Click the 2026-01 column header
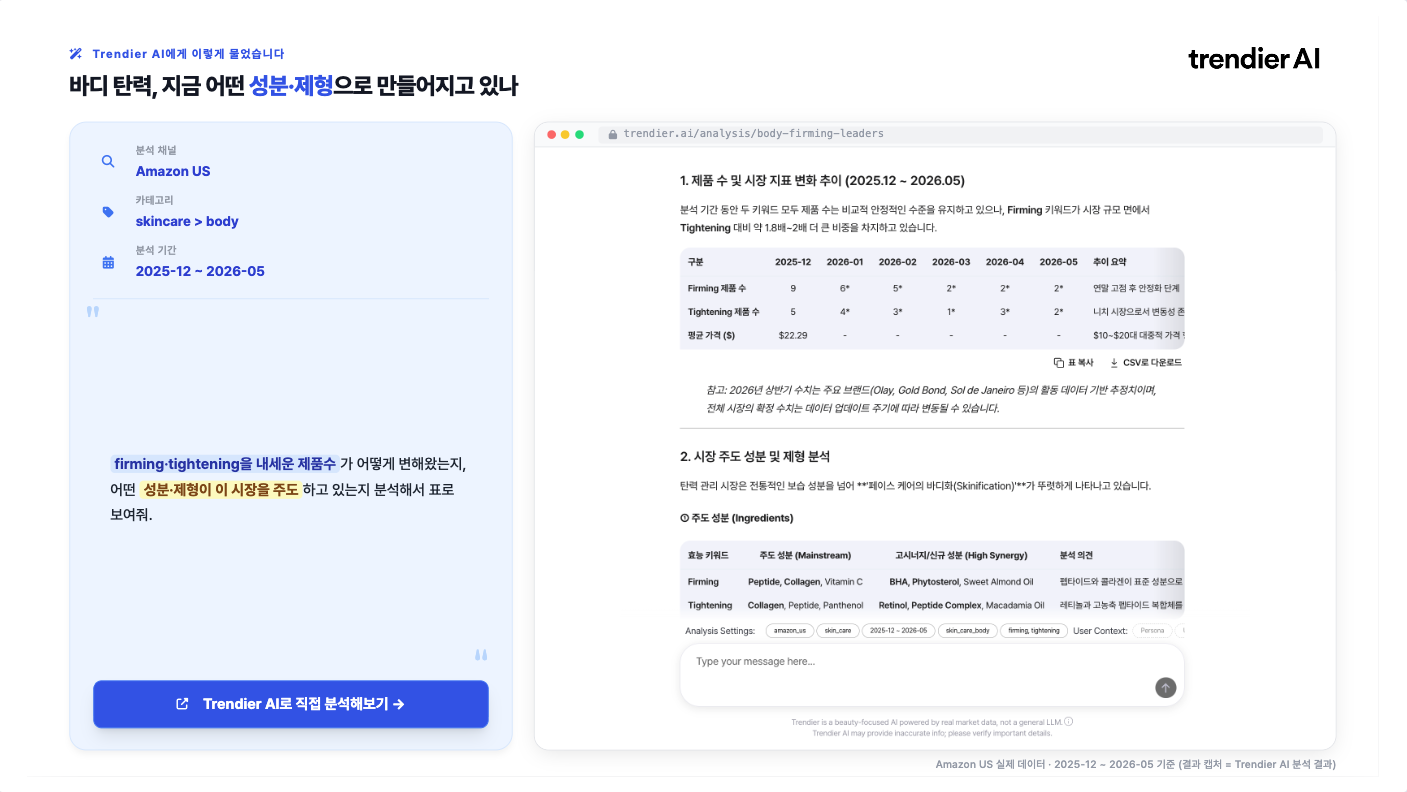 [845, 262]
